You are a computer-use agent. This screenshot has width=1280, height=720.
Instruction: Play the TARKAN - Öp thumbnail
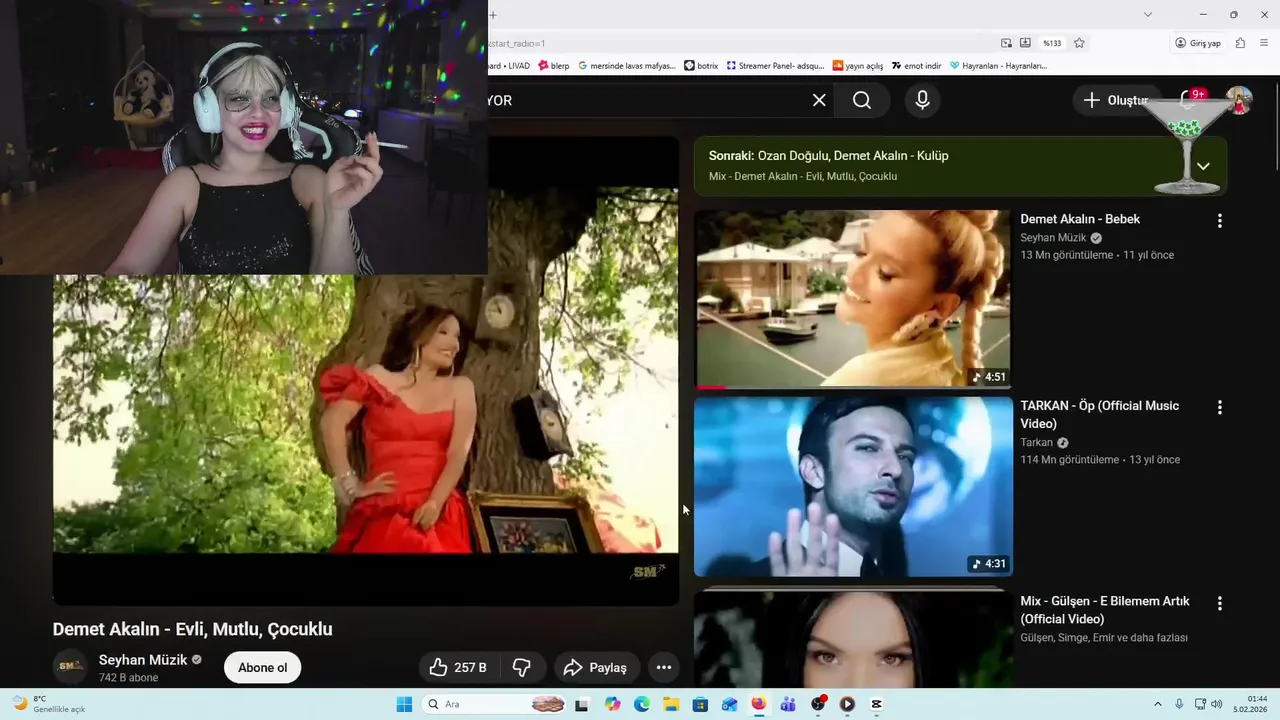click(x=852, y=487)
